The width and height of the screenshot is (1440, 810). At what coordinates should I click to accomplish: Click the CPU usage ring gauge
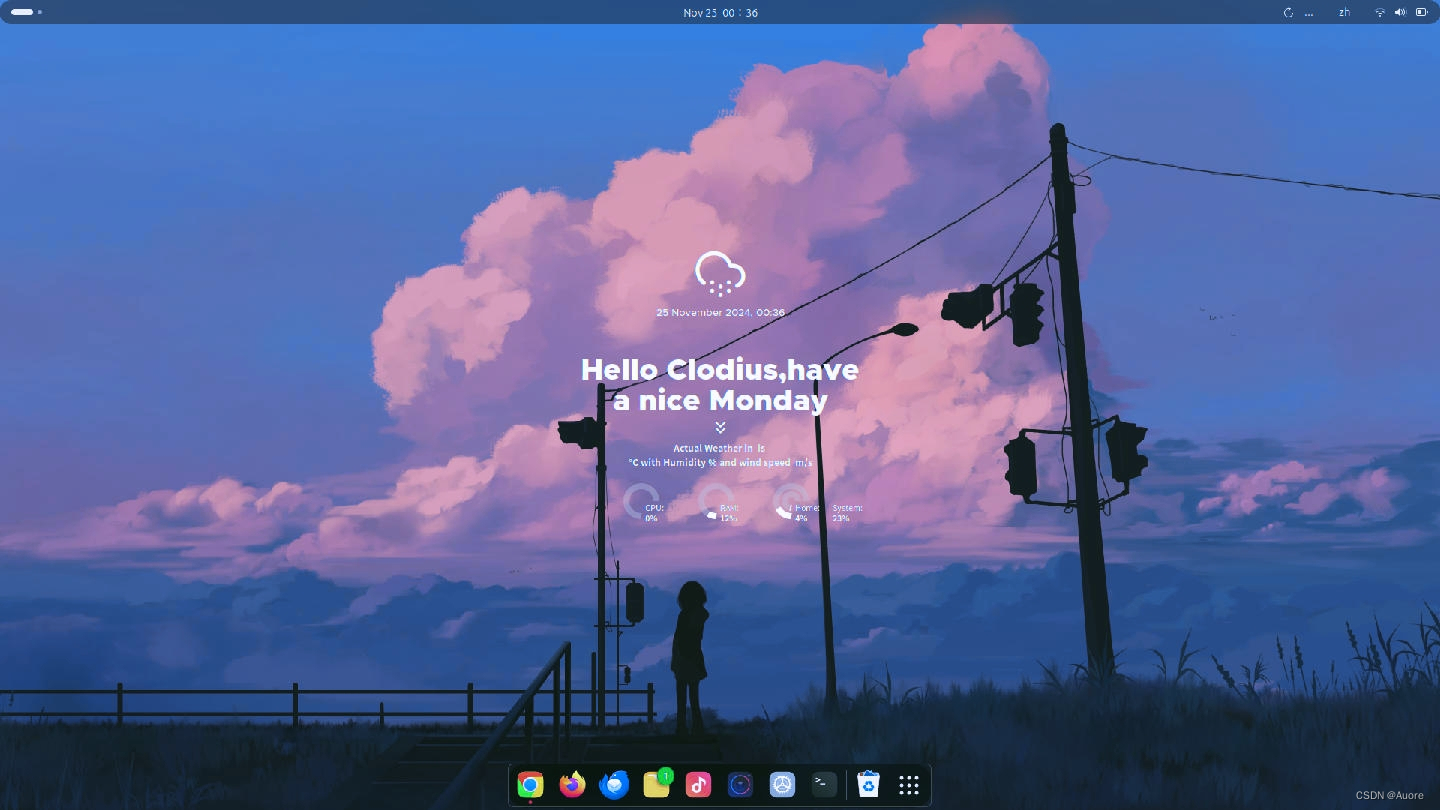(640, 501)
